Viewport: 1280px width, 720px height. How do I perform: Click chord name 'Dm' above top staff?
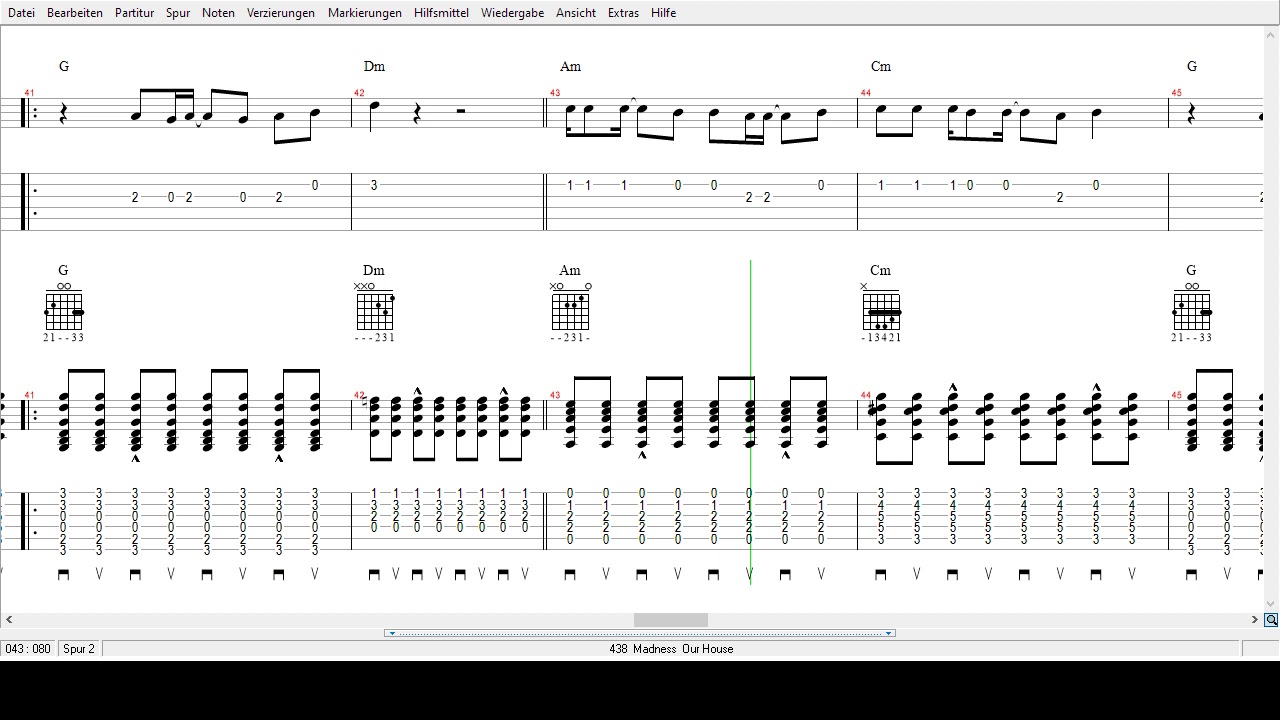[374, 67]
